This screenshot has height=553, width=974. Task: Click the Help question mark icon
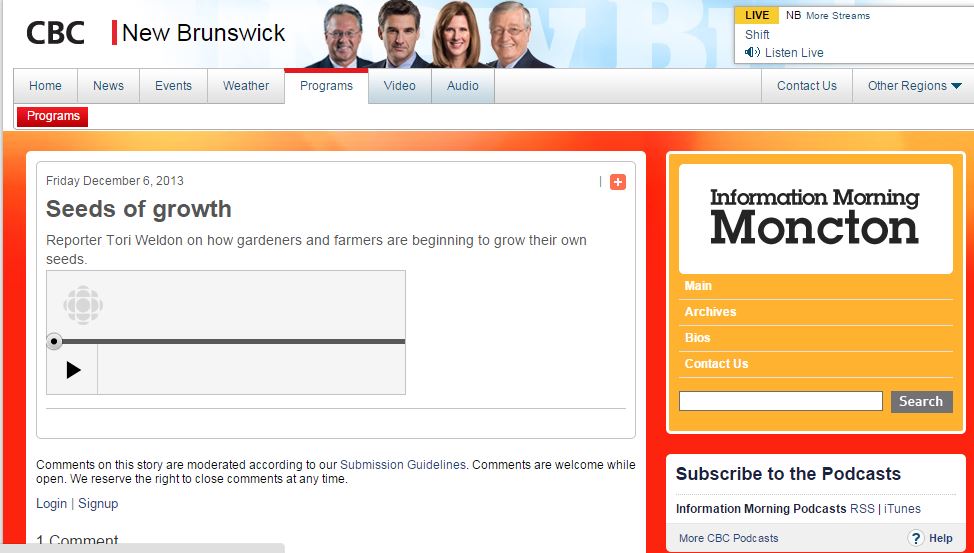(916, 538)
